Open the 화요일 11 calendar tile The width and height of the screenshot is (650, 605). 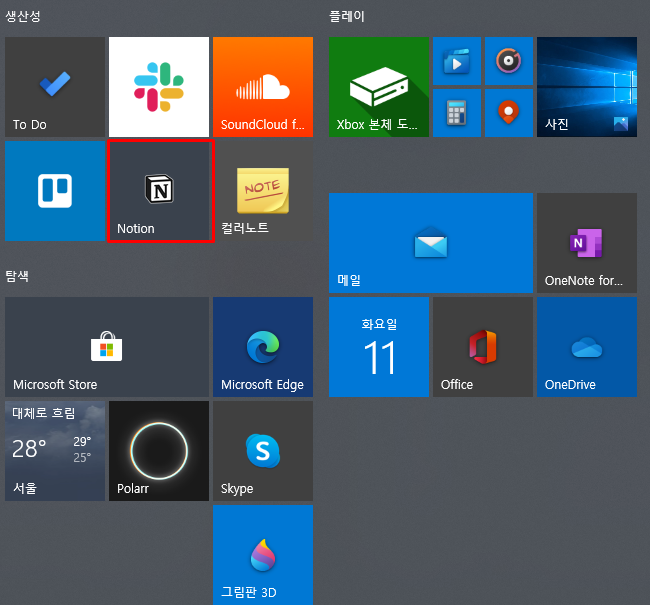[x=379, y=347]
